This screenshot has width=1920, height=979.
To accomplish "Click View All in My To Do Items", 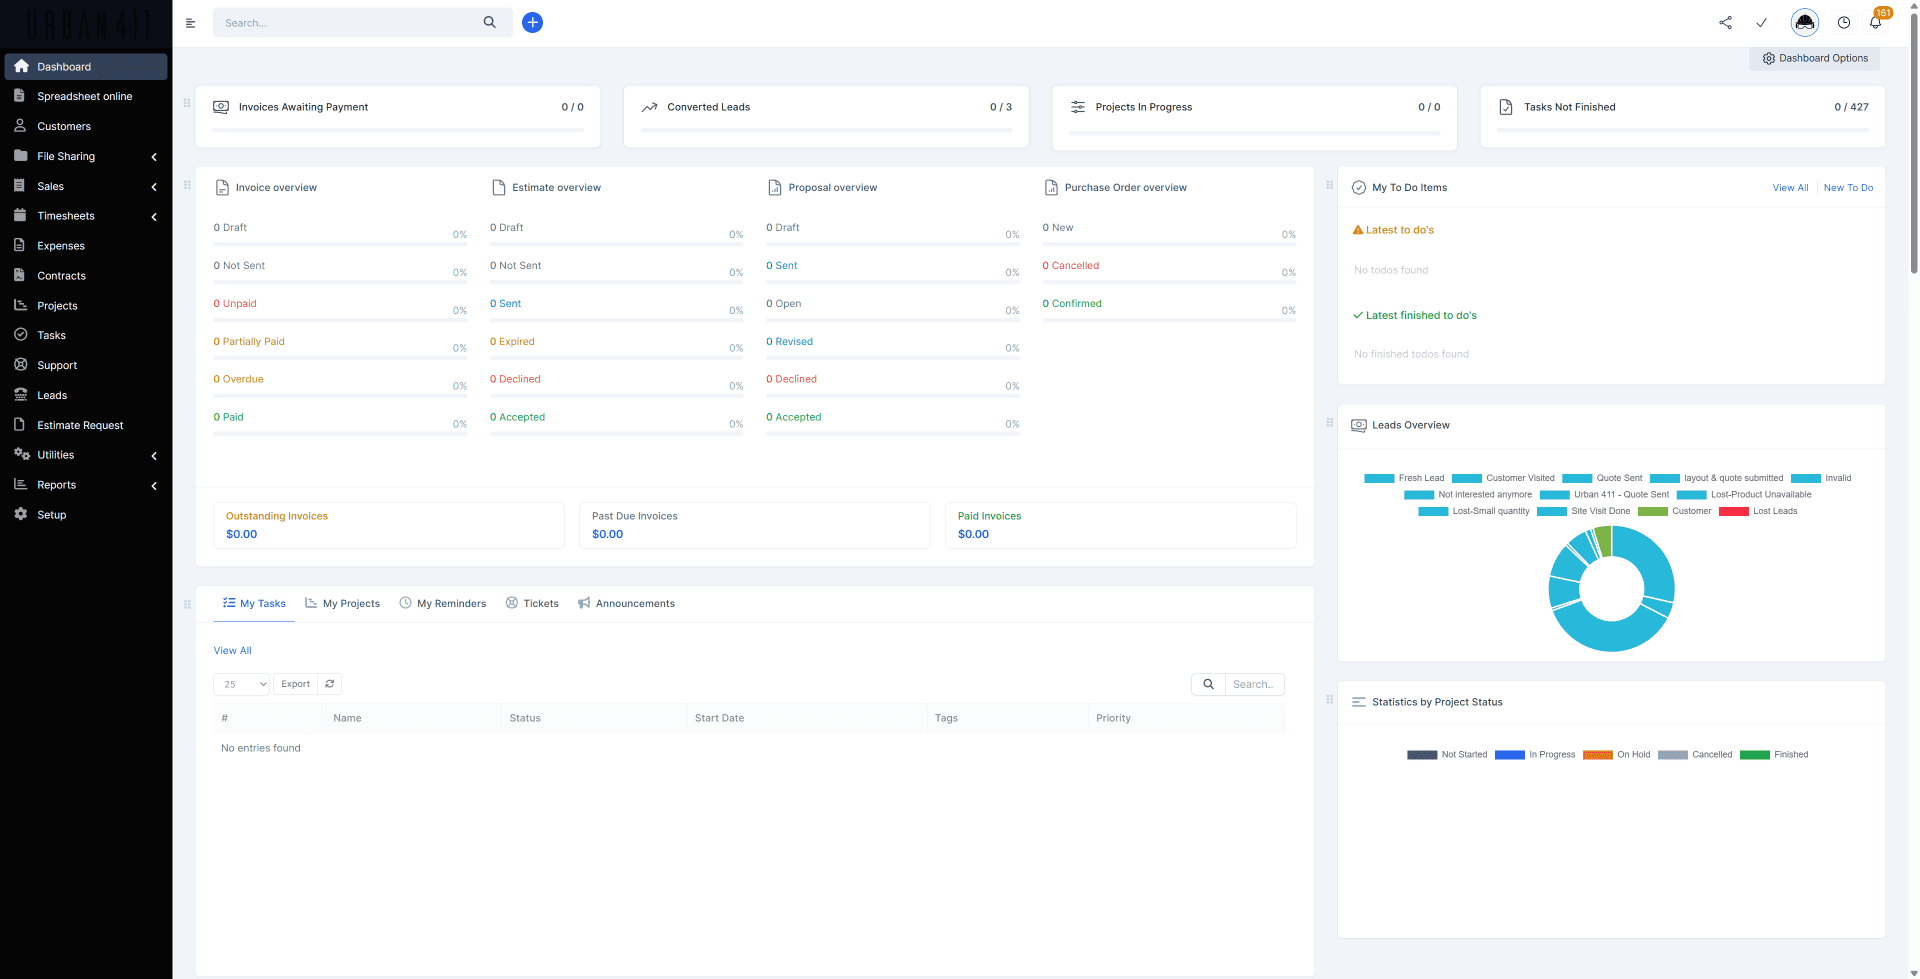I will coord(1790,187).
